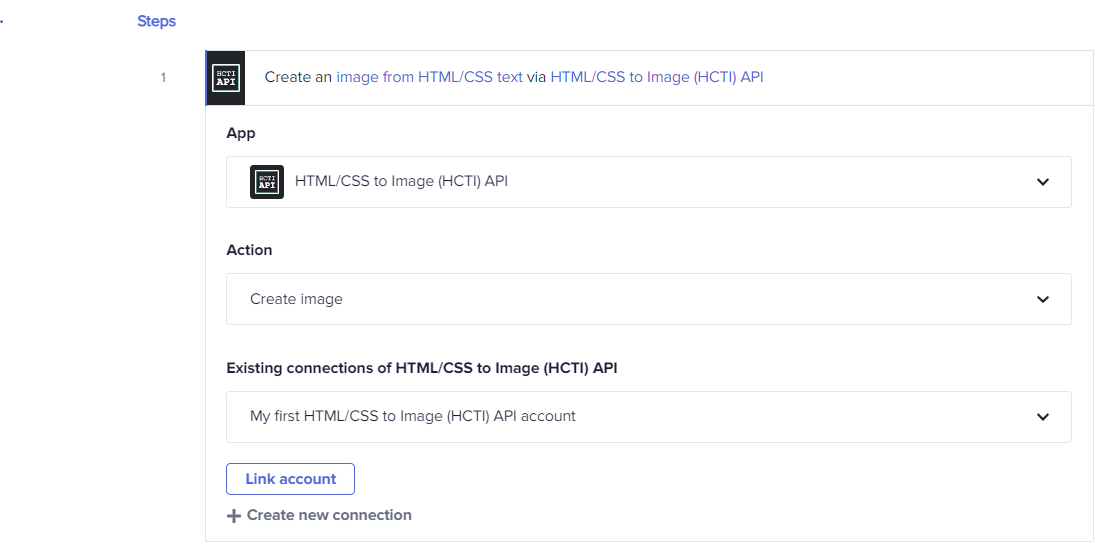This screenshot has width=1117, height=553.
Task: Click the HCTI API logo inside App dropdown
Action: click(267, 182)
